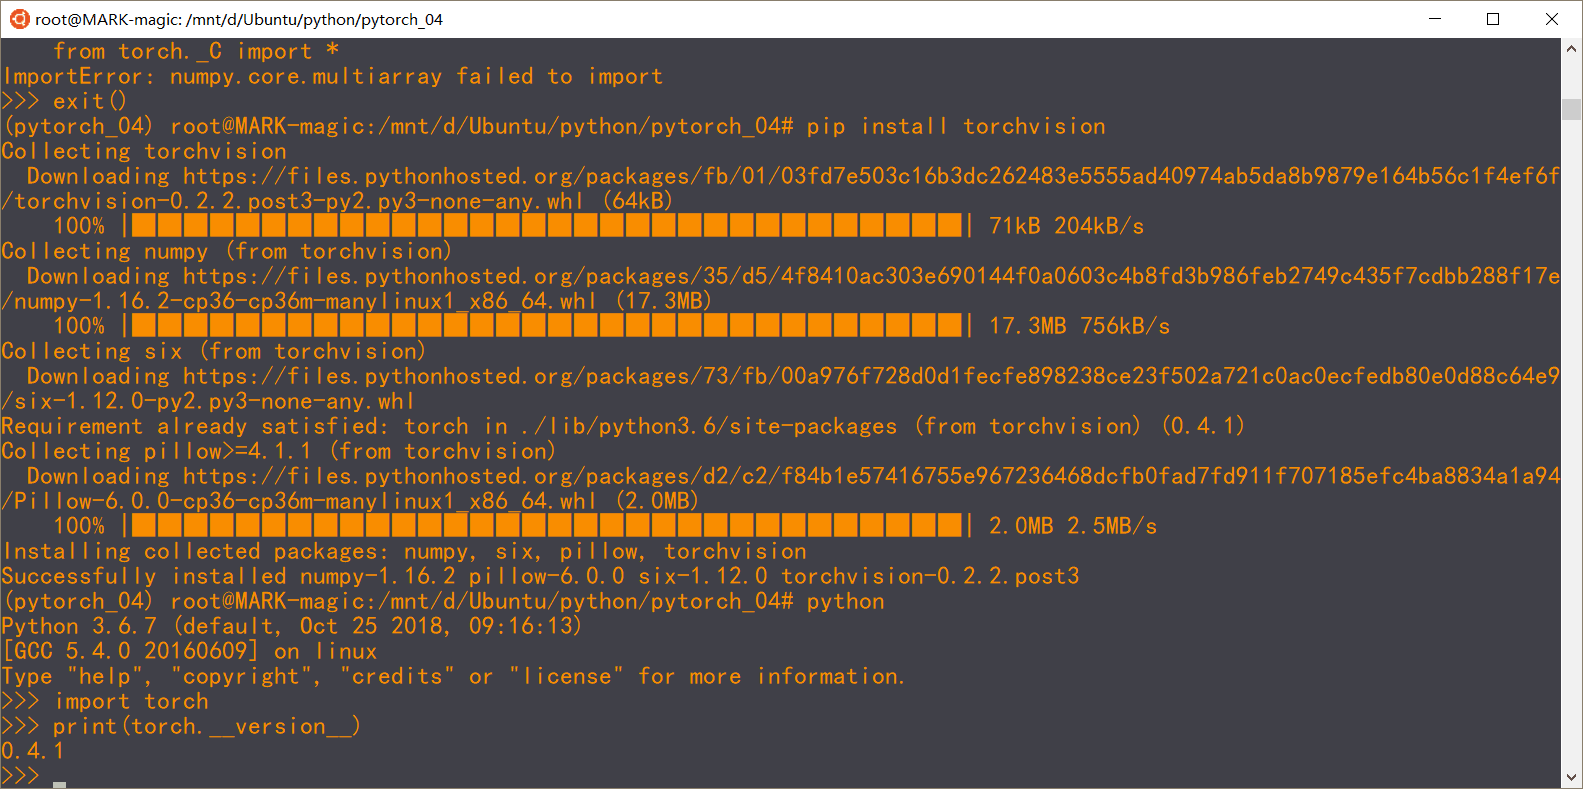
Task: Click the '[GCC 5.4.0 20160609] on linux' line
Action: pyautogui.click(x=190, y=651)
